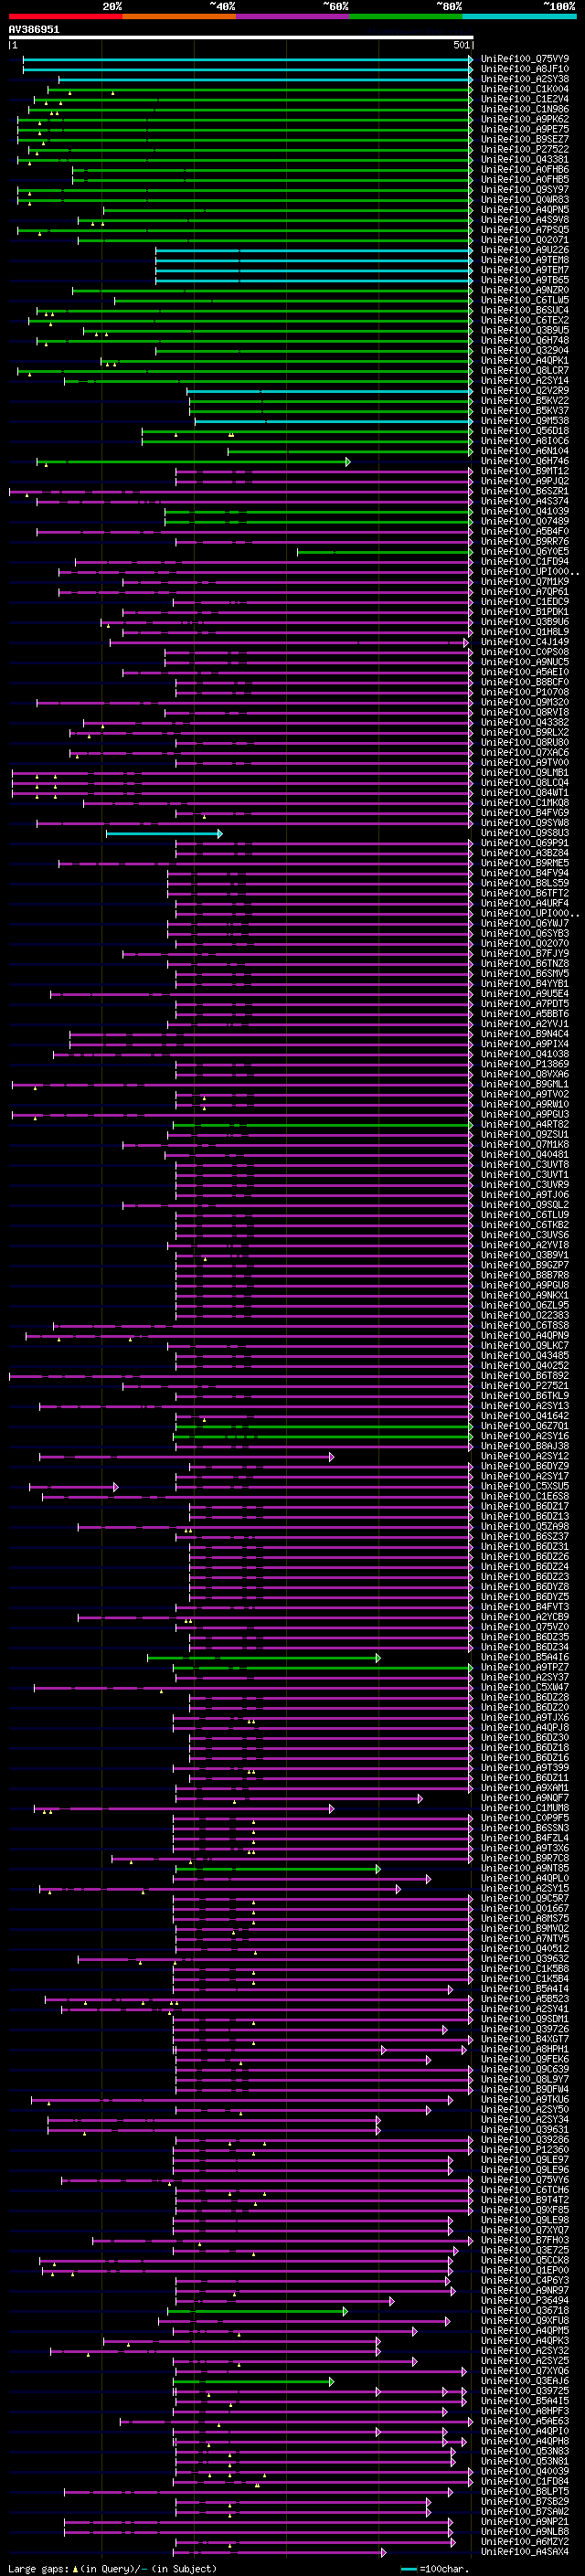The width and height of the screenshot is (585, 2576).
Task: Select hit label UniRef100_Q84WT1
Action: 525,792
